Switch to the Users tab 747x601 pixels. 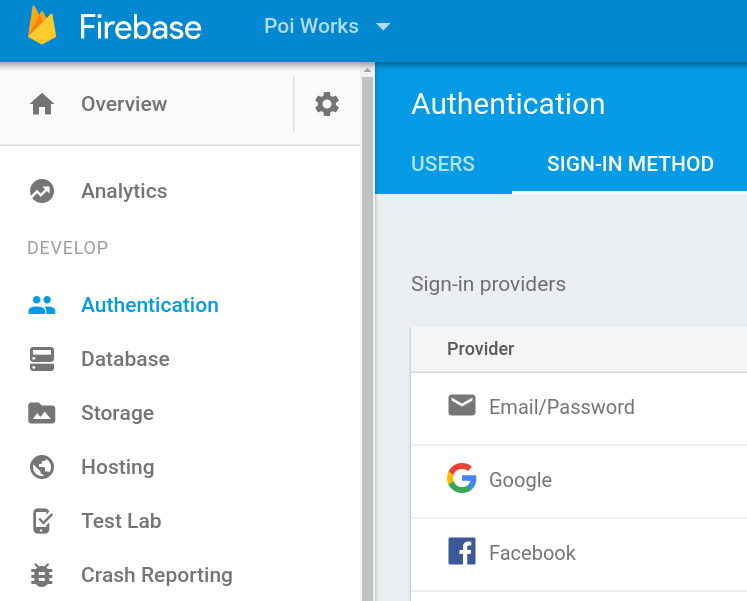443,164
